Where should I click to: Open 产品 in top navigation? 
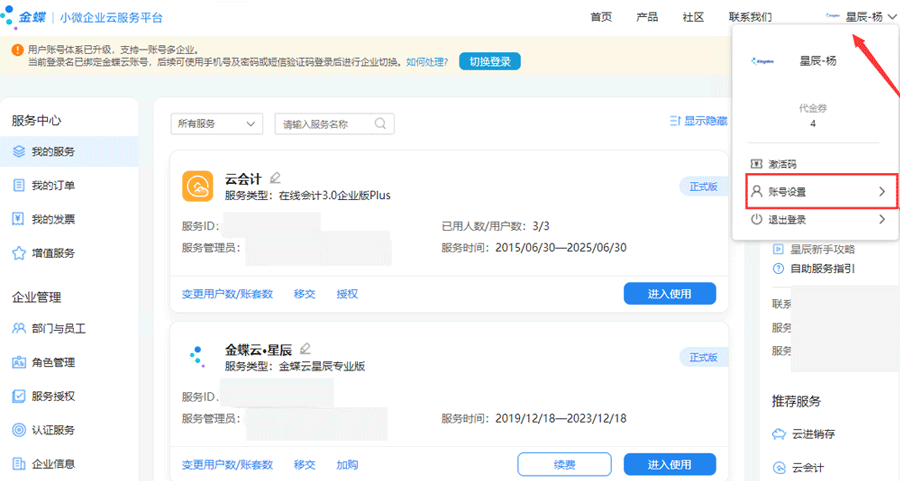pyautogui.click(x=647, y=17)
